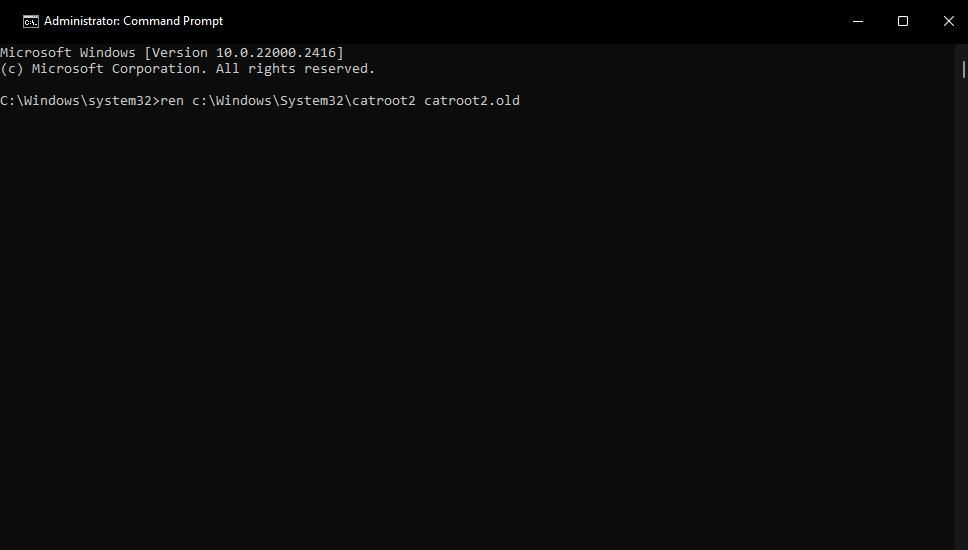Place cursor at end of the ren command
Screen dimensions: 968x550
[521, 101]
